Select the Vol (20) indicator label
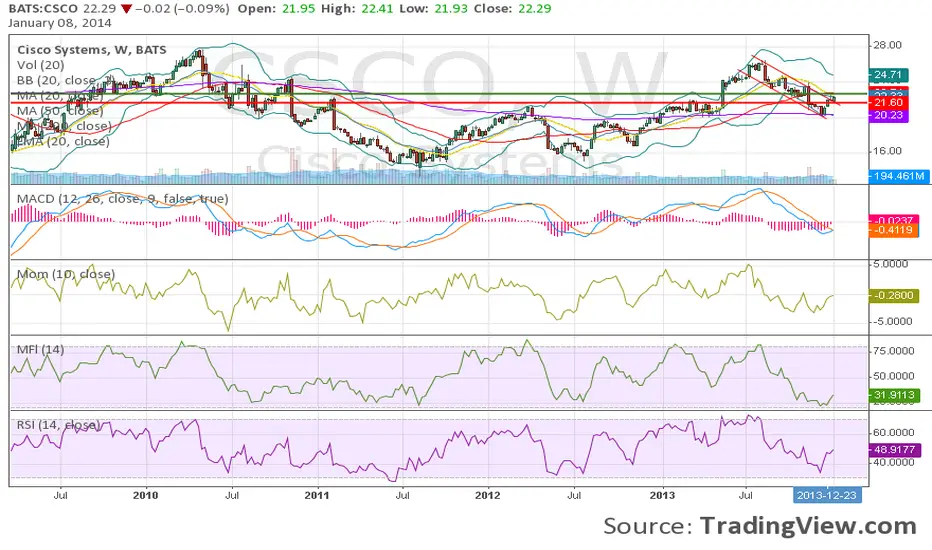 coord(40,65)
